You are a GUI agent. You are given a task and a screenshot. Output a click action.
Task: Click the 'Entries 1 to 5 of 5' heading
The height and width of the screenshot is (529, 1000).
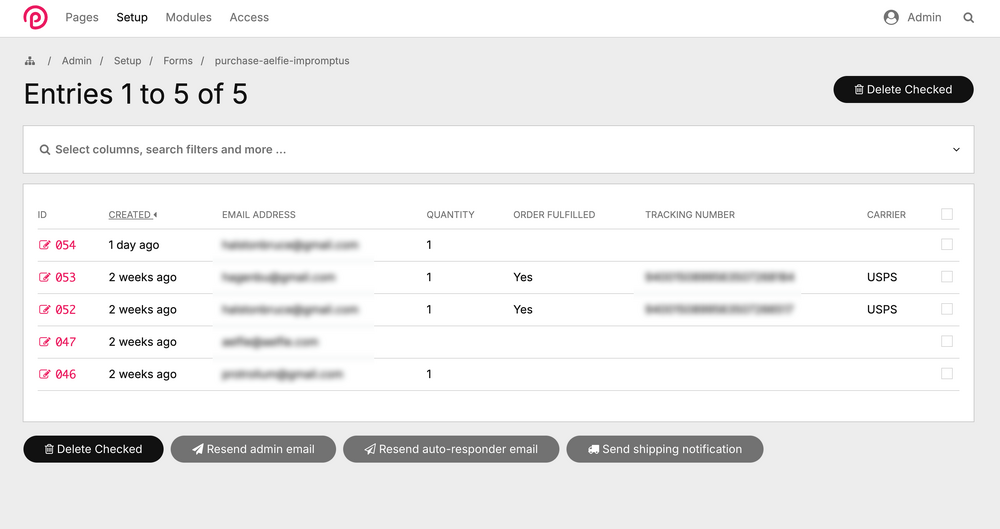click(x=136, y=94)
